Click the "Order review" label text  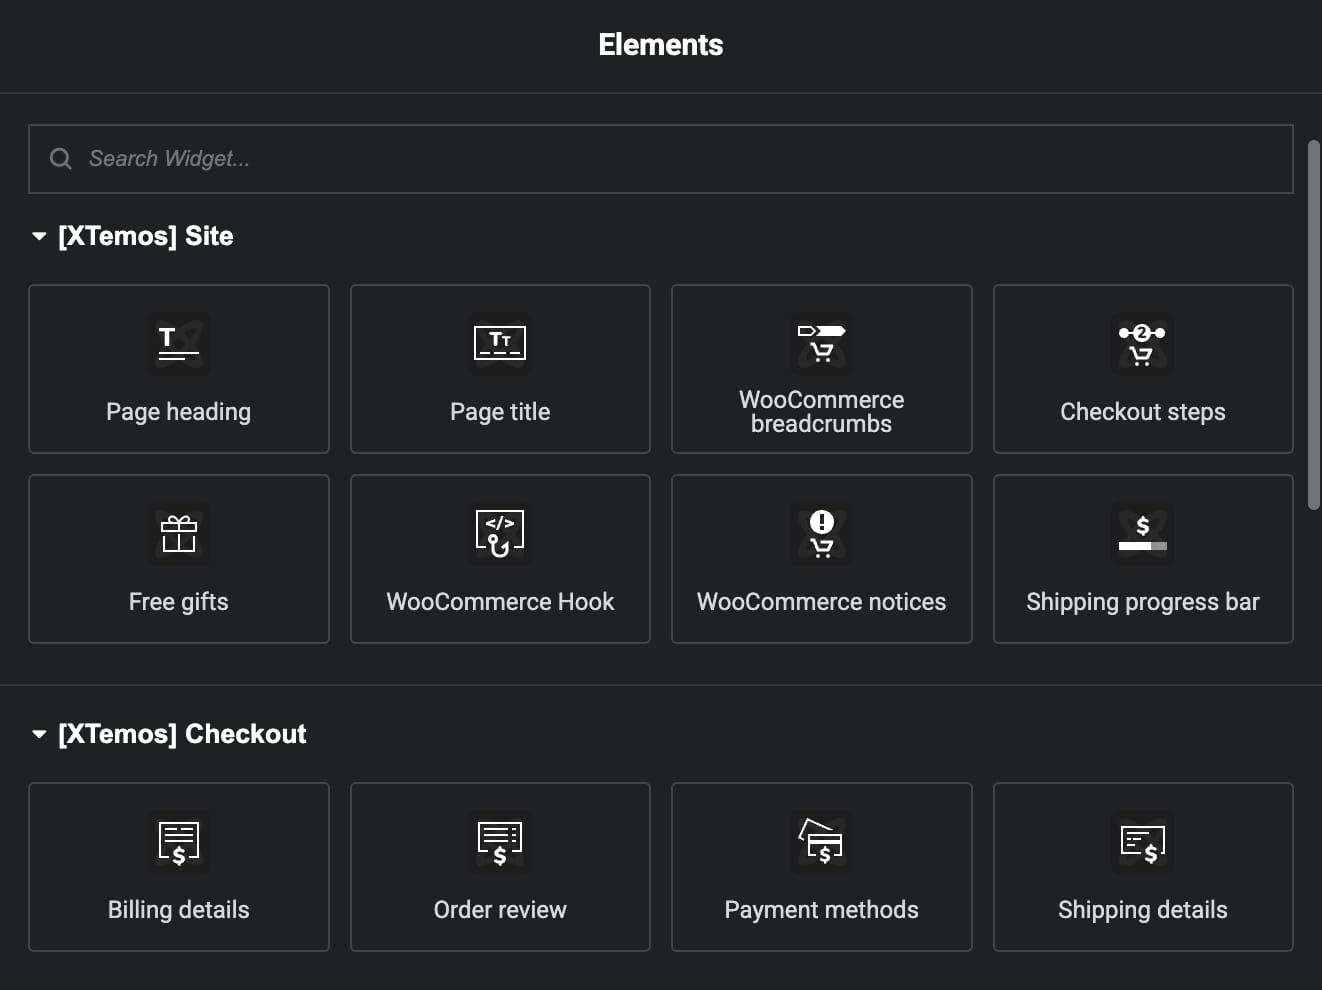point(500,910)
